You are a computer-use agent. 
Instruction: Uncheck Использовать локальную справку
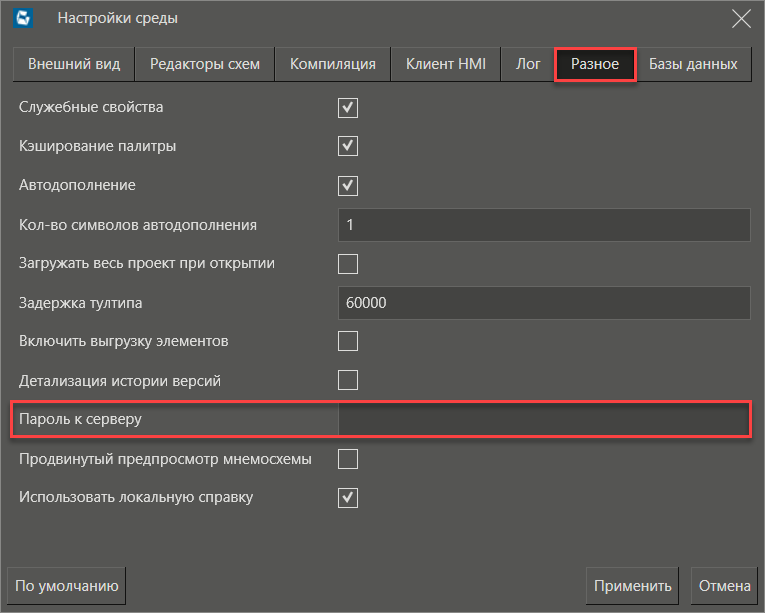pos(348,498)
